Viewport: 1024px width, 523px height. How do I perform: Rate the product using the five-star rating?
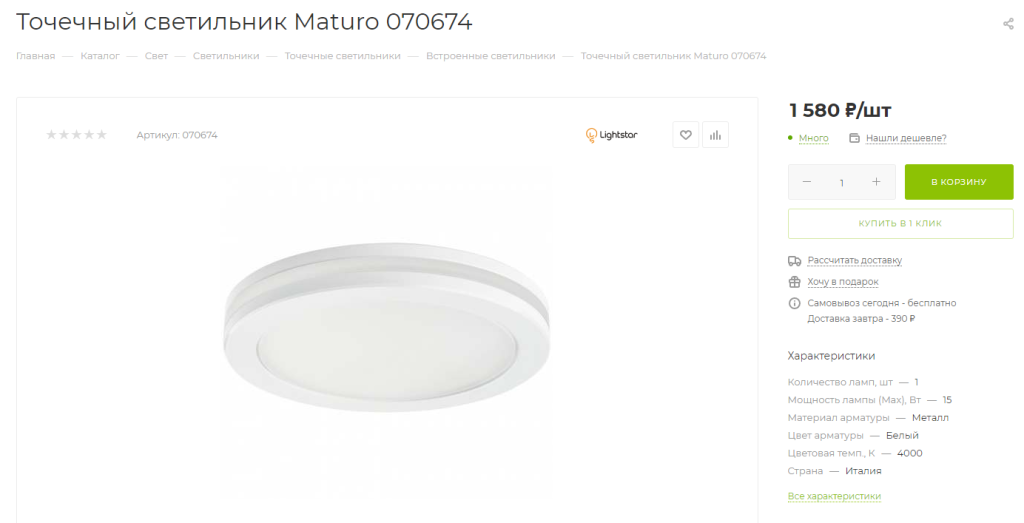[x=76, y=135]
